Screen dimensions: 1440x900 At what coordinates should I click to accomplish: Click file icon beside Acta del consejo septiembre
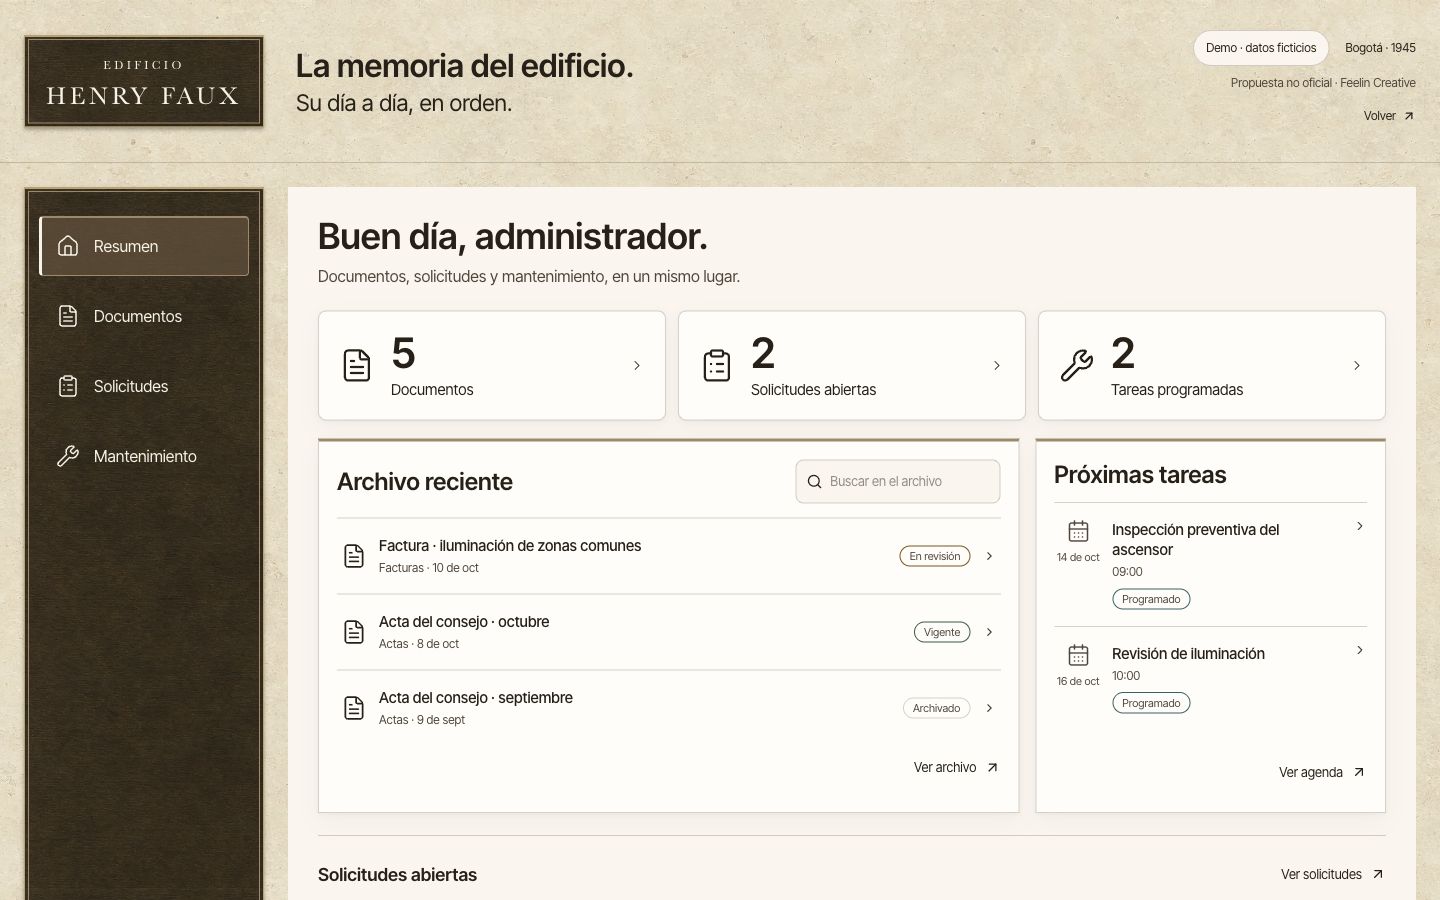click(x=354, y=708)
